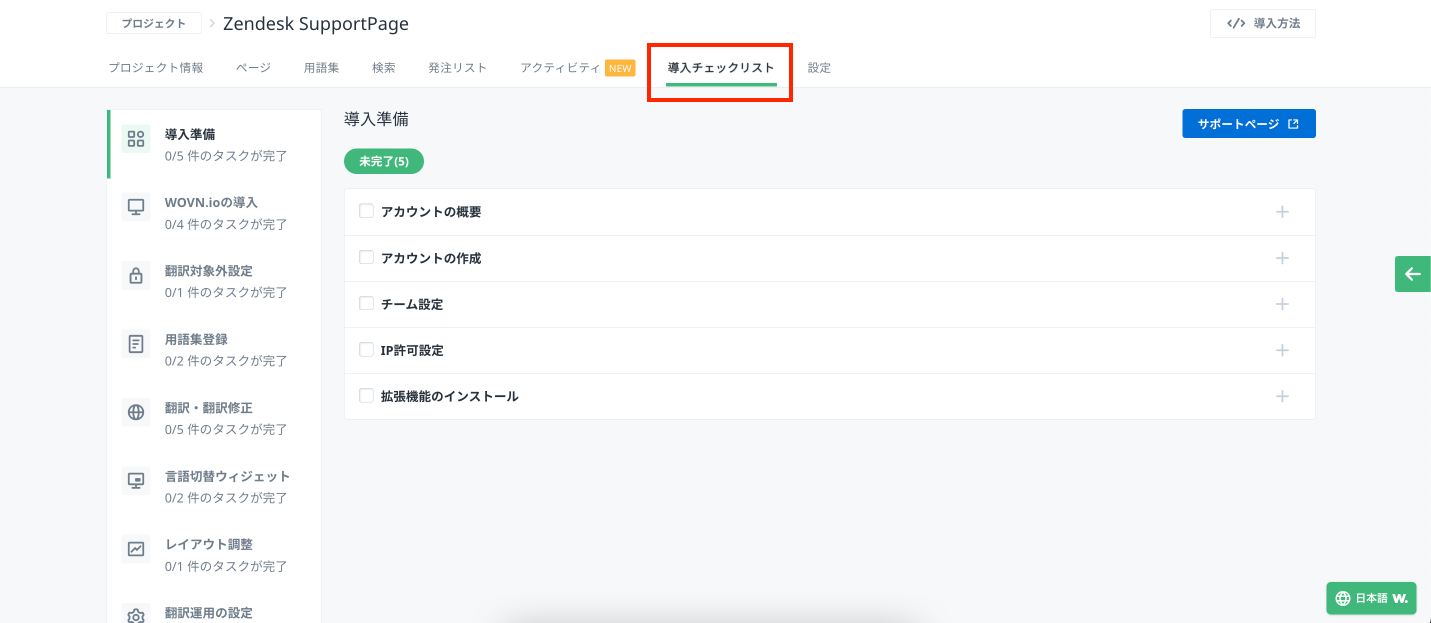Image resolution: width=1431 pixels, height=623 pixels.
Task: Switch to the 用語集 tab
Action: tap(321, 68)
